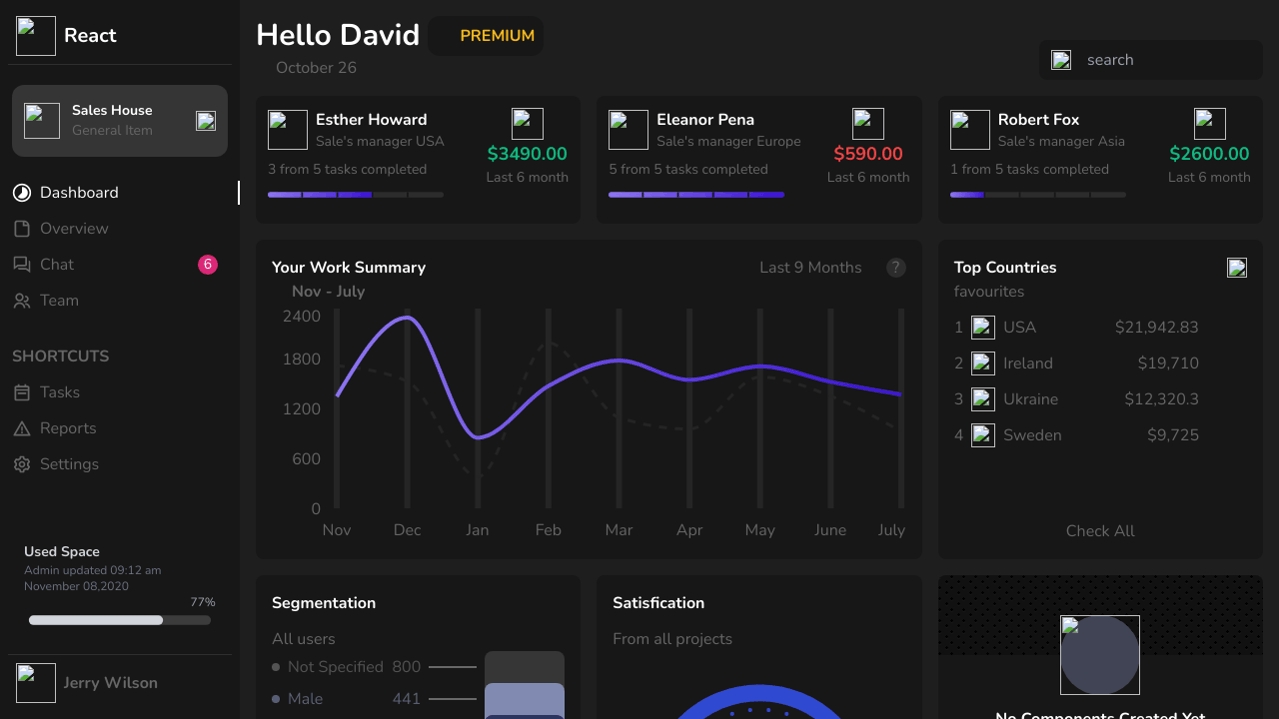
Task: Click Robert Fox's avatar
Action: (x=970, y=130)
